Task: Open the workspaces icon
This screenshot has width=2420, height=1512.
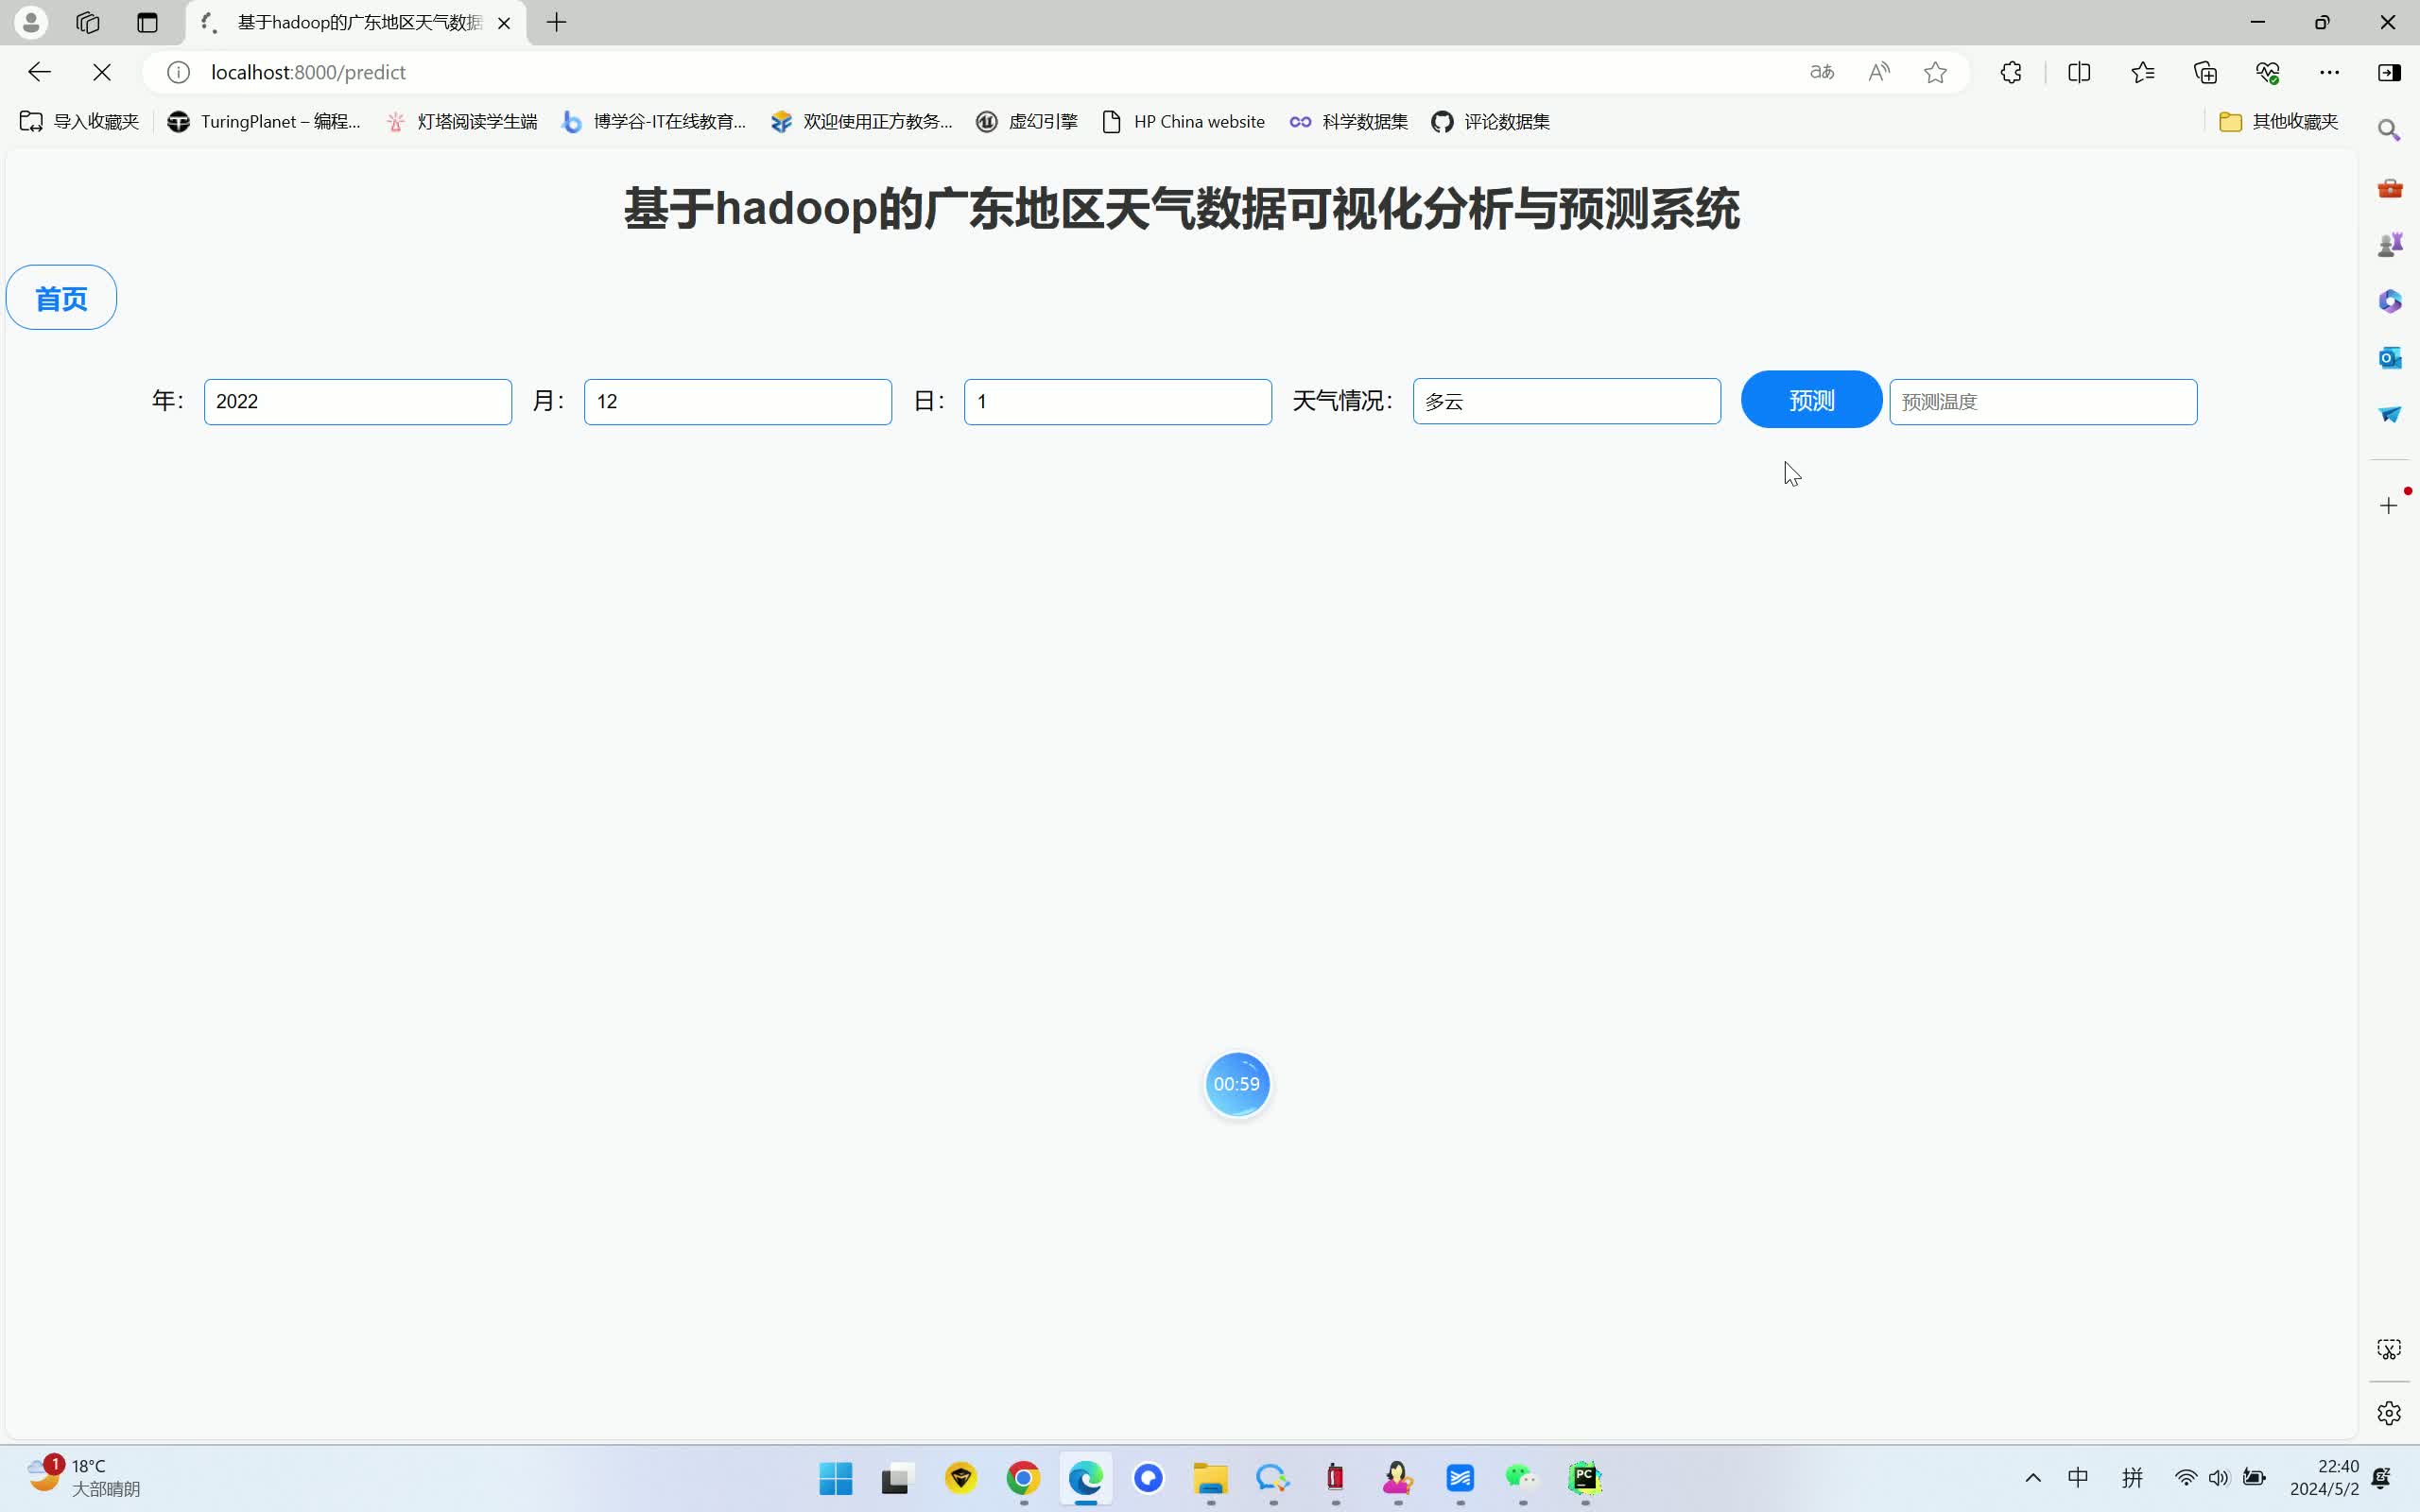Action: coord(88,22)
